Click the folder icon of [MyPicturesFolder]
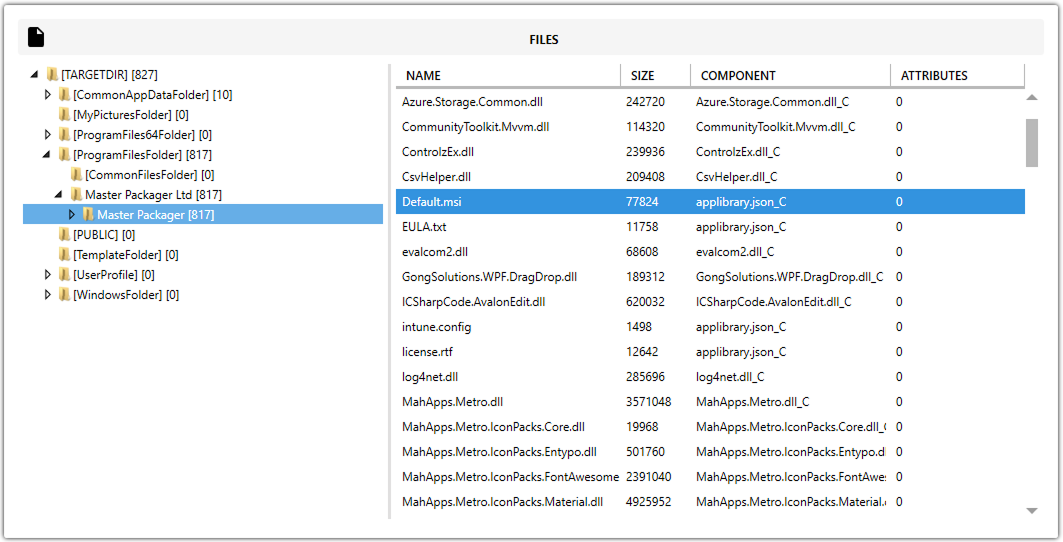 (x=64, y=115)
